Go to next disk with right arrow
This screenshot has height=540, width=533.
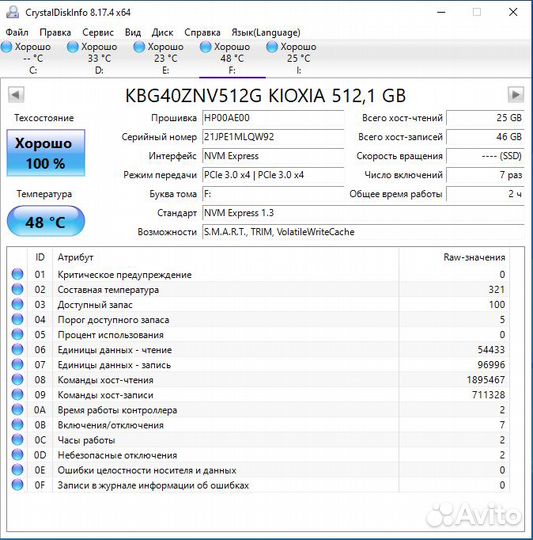pyautogui.click(x=516, y=95)
